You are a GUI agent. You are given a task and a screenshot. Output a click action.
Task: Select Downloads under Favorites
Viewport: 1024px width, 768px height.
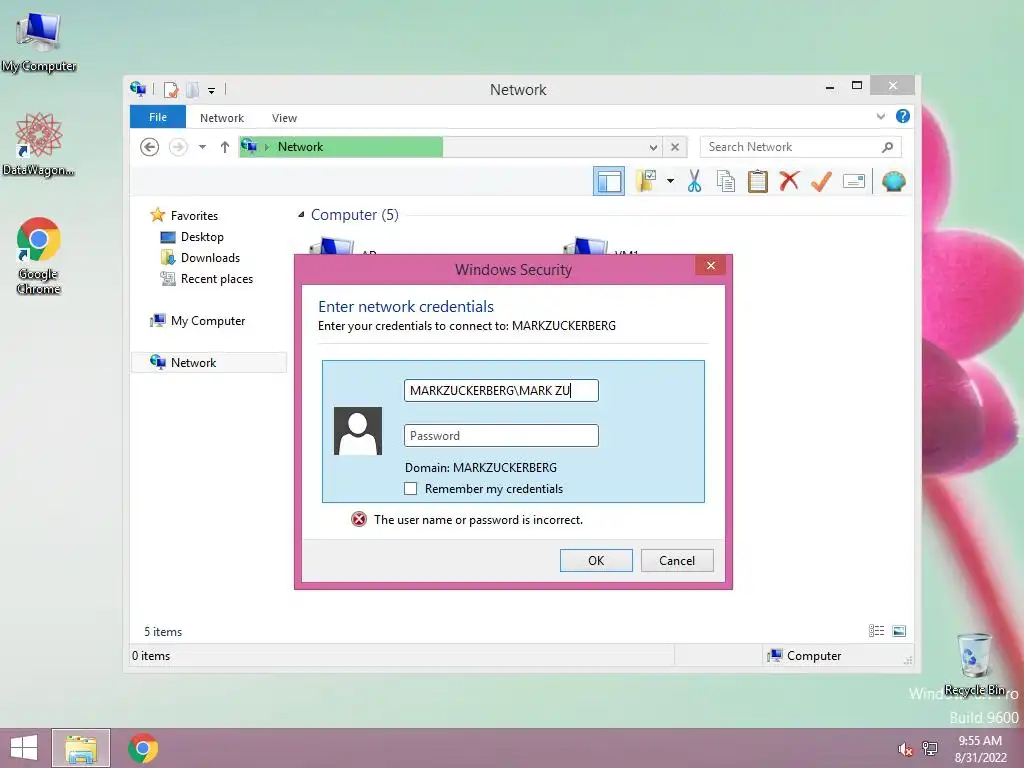210,257
